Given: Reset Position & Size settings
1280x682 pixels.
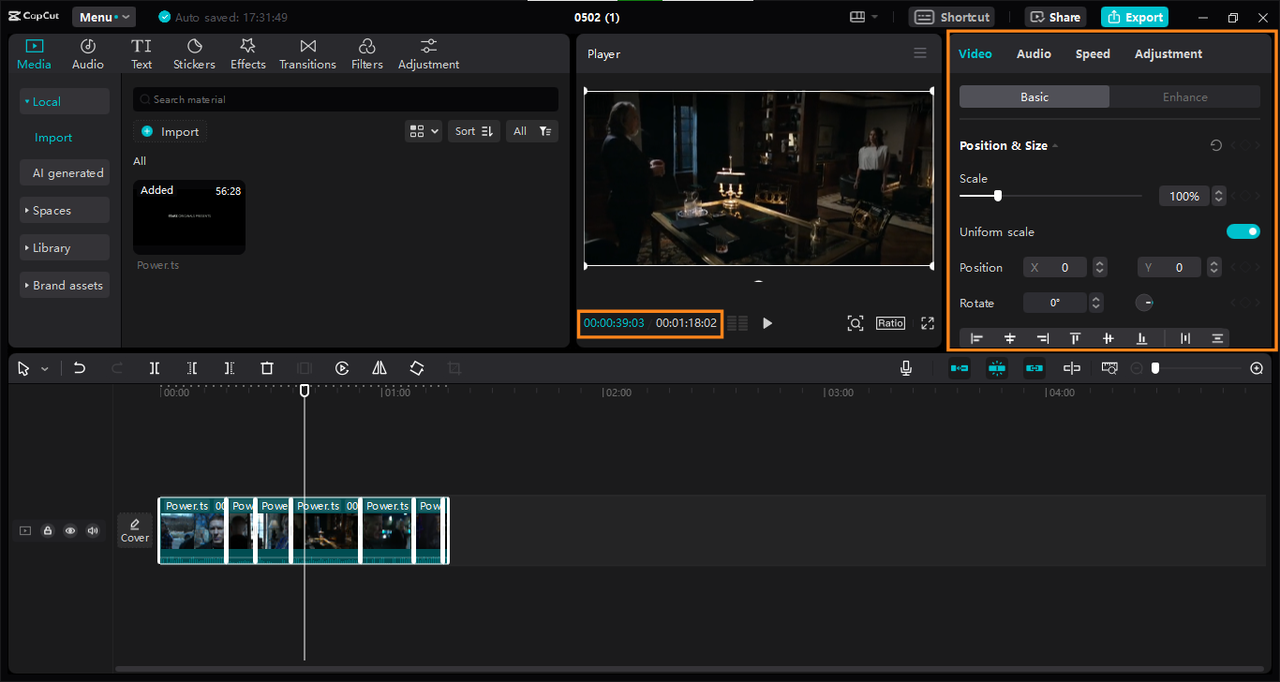Looking at the screenshot, I should (1216, 146).
